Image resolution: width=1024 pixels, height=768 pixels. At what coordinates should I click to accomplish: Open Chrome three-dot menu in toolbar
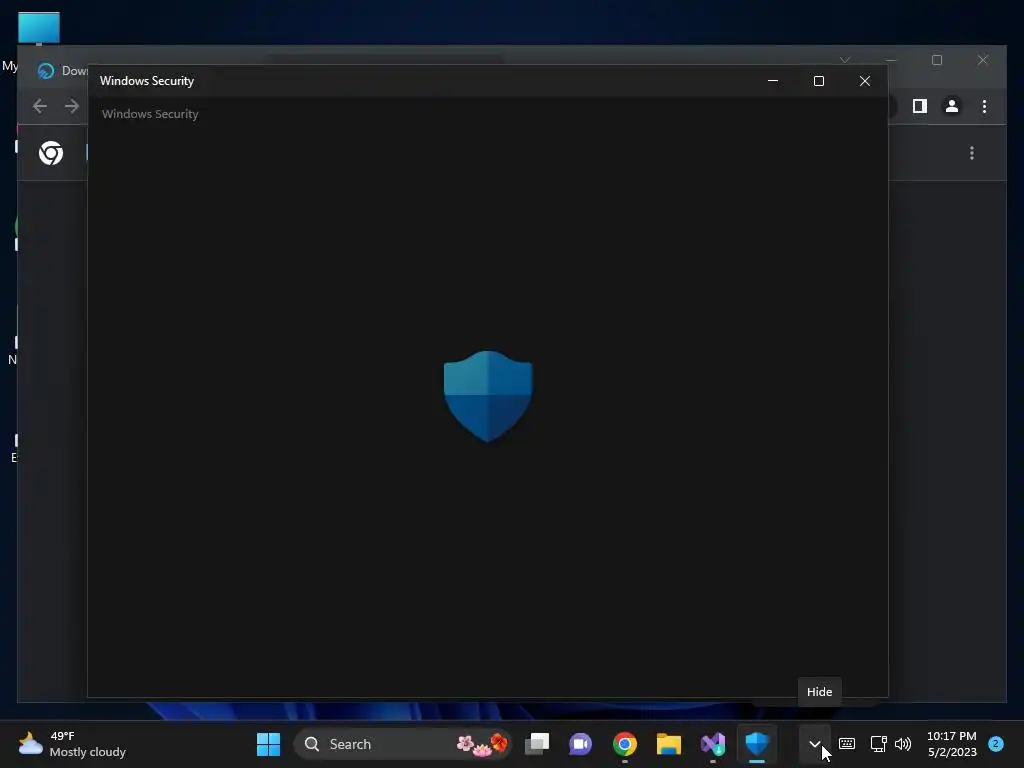984,106
